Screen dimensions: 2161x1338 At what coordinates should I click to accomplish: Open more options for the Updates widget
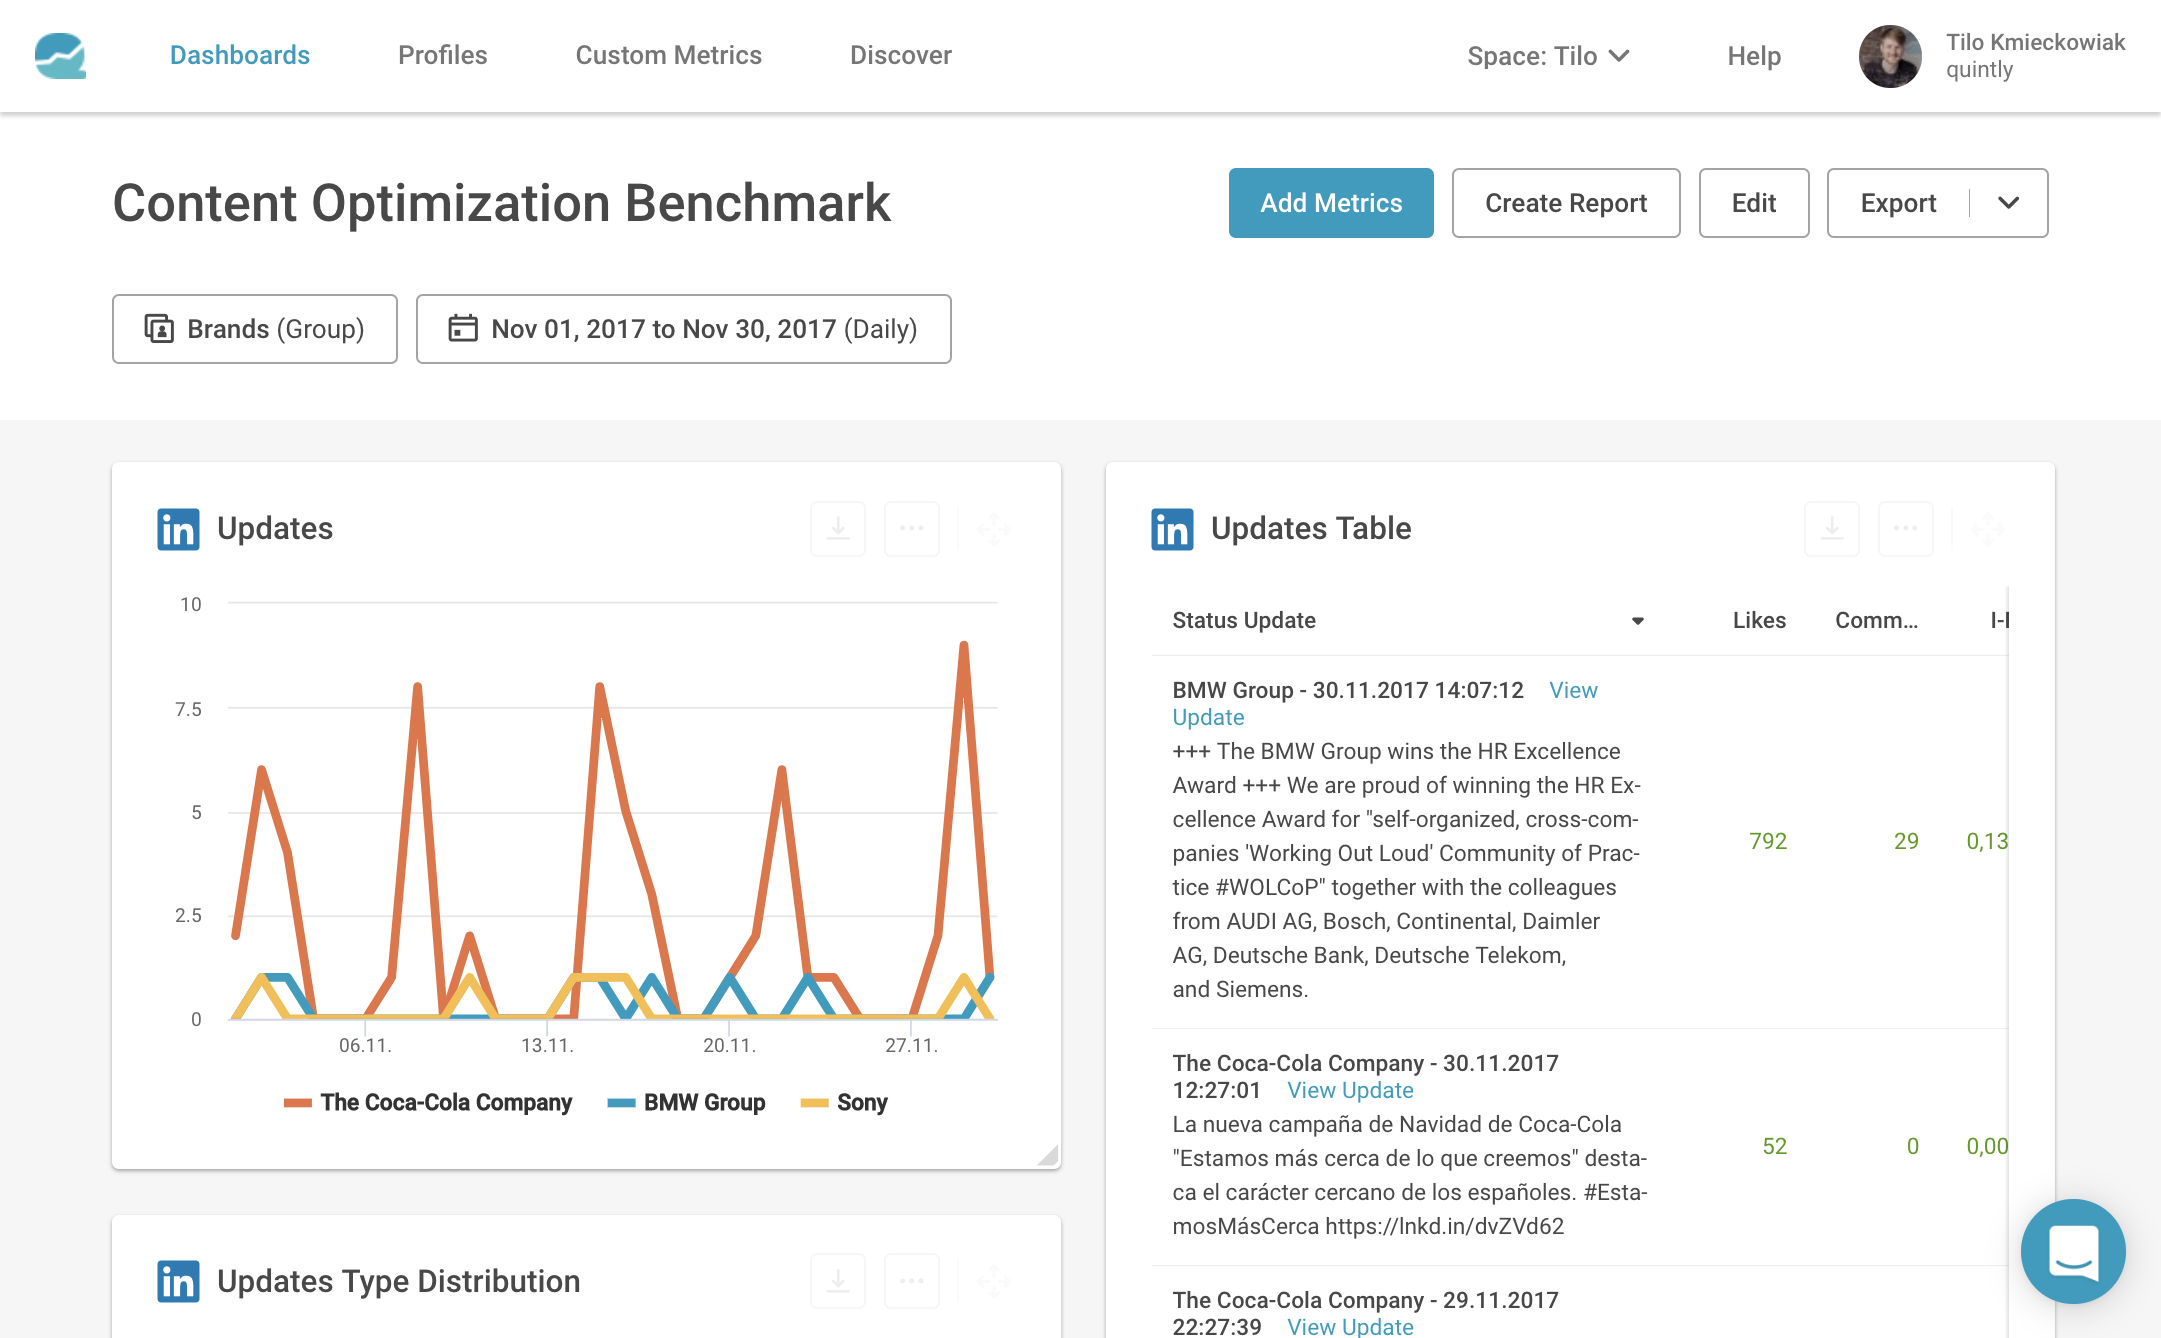coord(911,528)
